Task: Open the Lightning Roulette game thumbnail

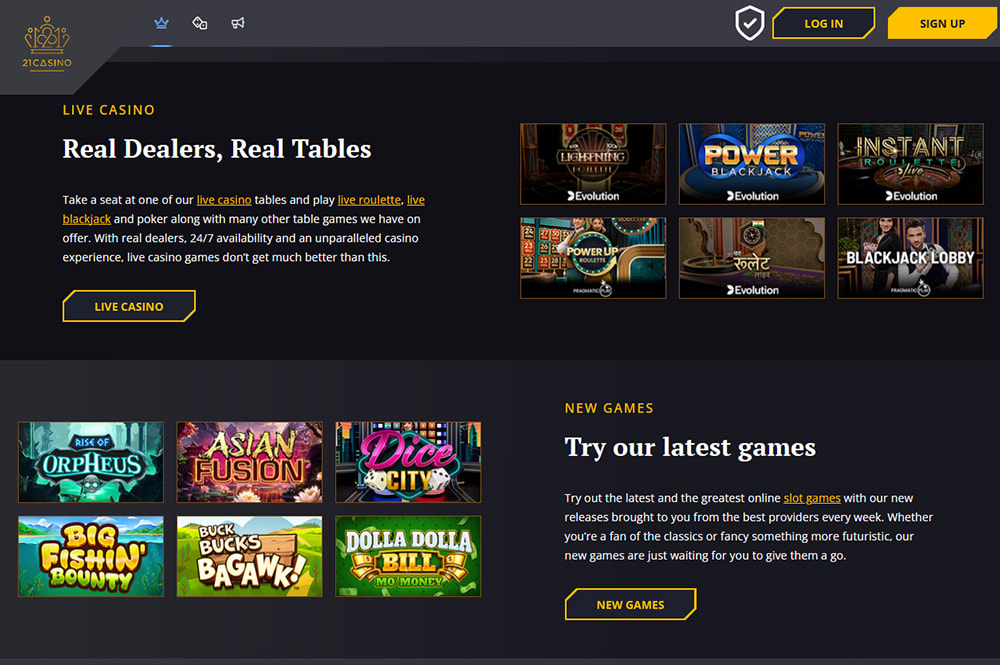Action: coord(593,164)
